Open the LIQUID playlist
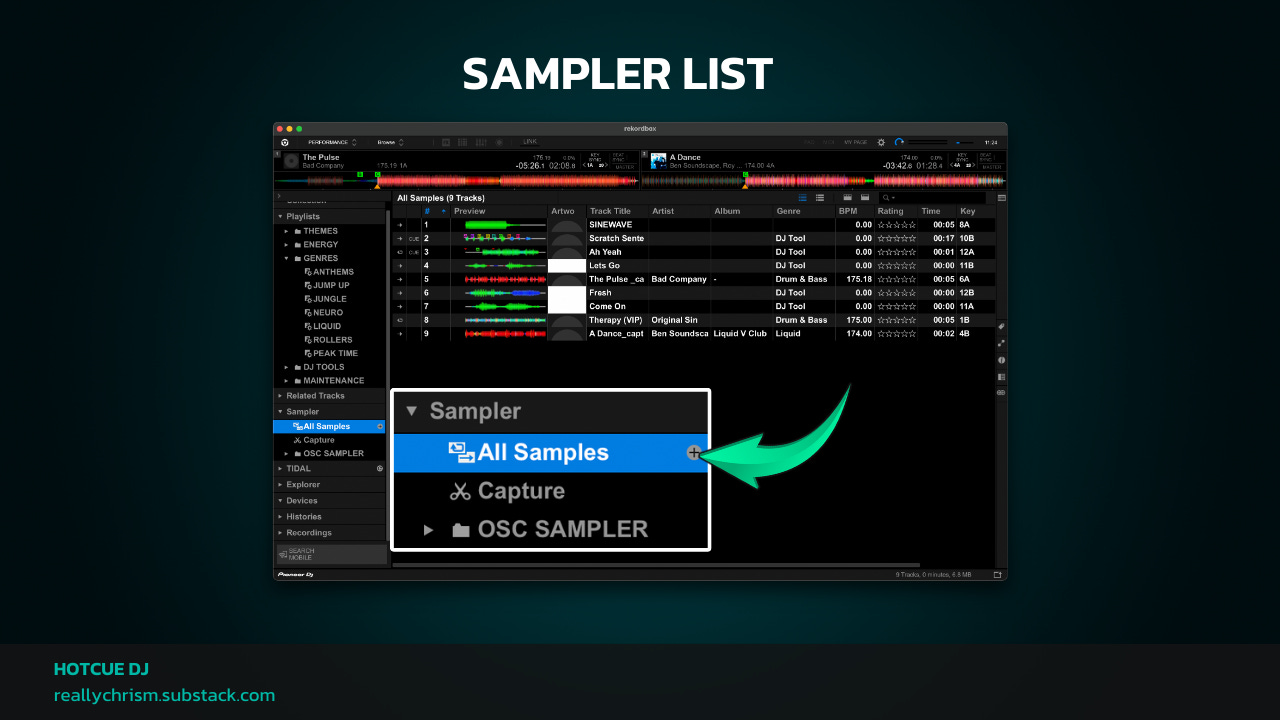 tap(327, 326)
